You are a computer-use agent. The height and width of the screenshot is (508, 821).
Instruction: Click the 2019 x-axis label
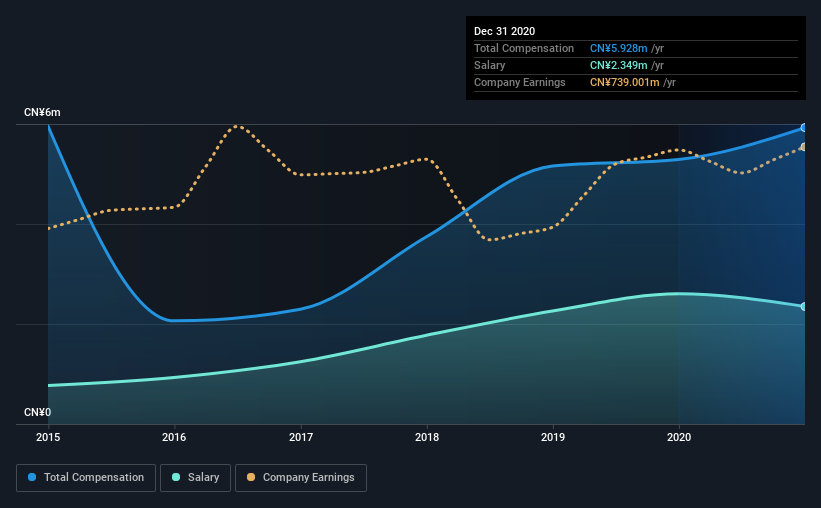553,437
